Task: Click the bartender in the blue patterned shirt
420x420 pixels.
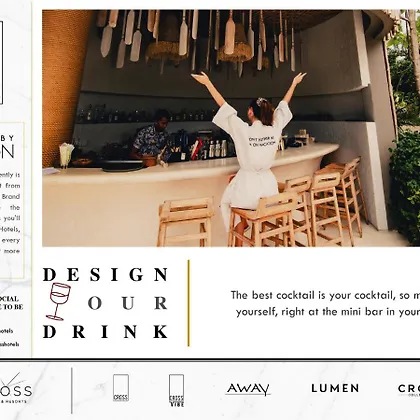Action: tap(152, 137)
